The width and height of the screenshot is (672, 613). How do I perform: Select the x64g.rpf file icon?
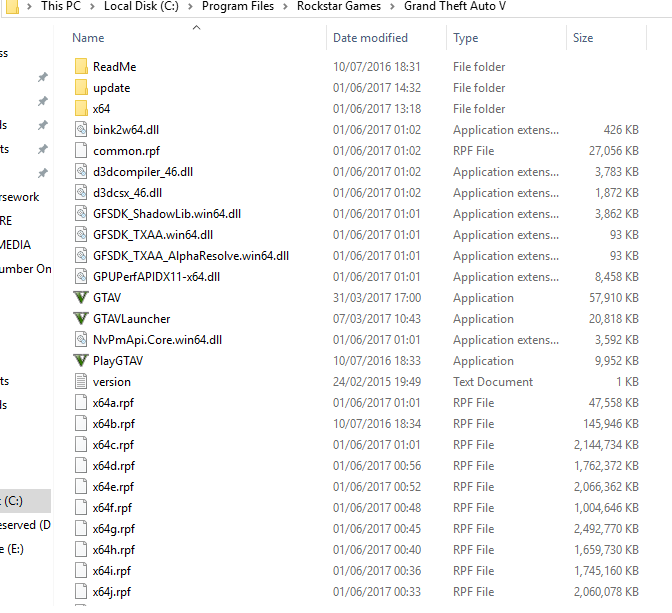(81, 529)
